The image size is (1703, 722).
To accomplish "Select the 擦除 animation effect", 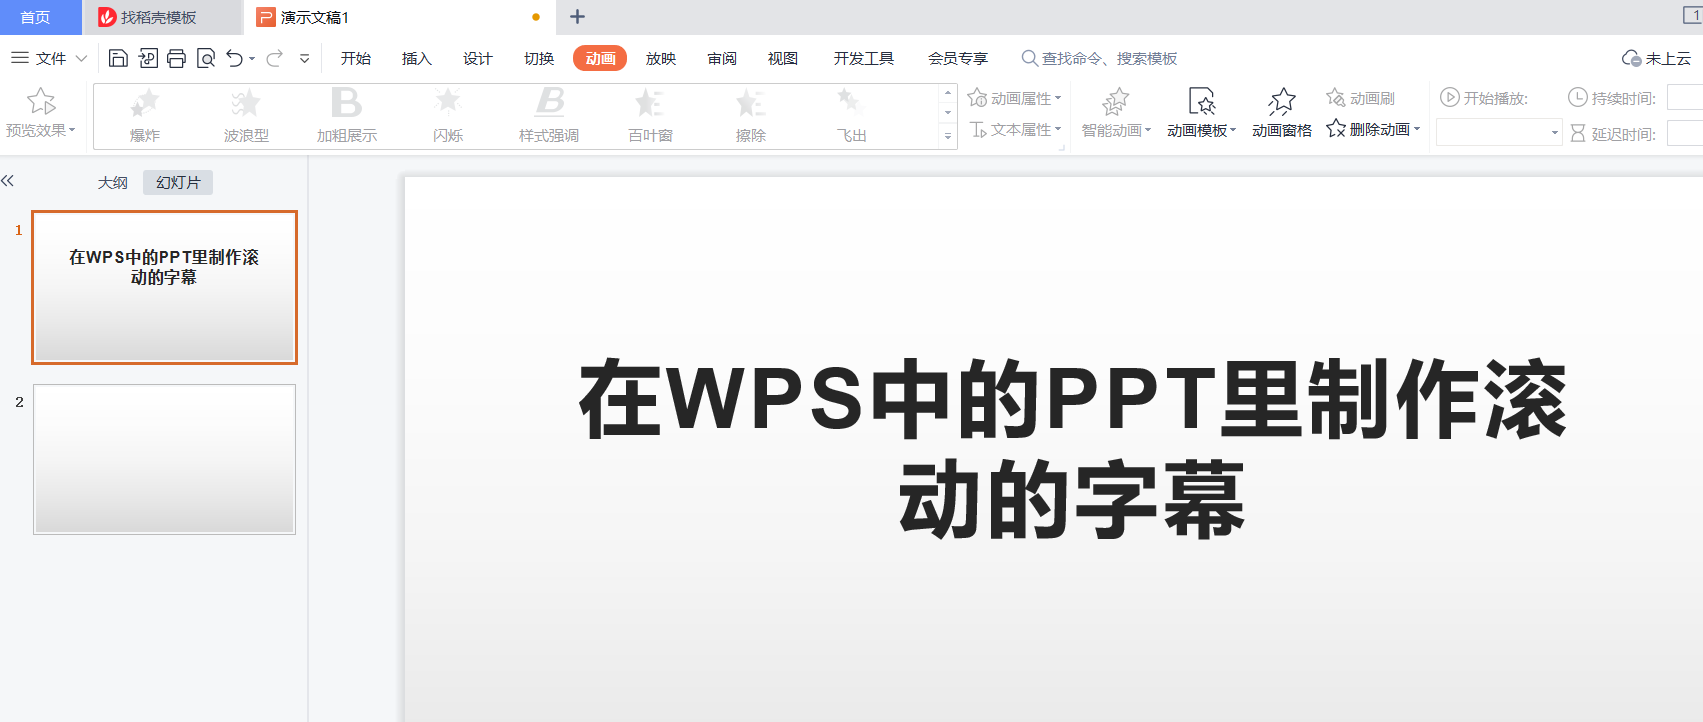I will point(751,116).
